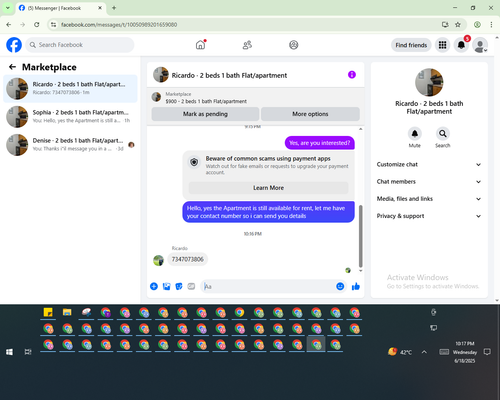Viewport: 500px width, 400px height.
Task: Click the Find friends button
Action: pyautogui.click(x=411, y=45)
